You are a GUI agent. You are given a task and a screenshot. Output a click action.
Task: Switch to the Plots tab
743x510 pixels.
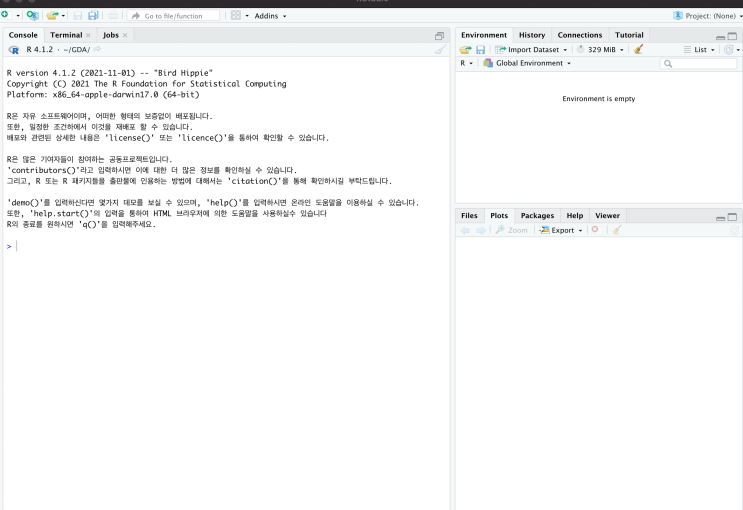499,216
